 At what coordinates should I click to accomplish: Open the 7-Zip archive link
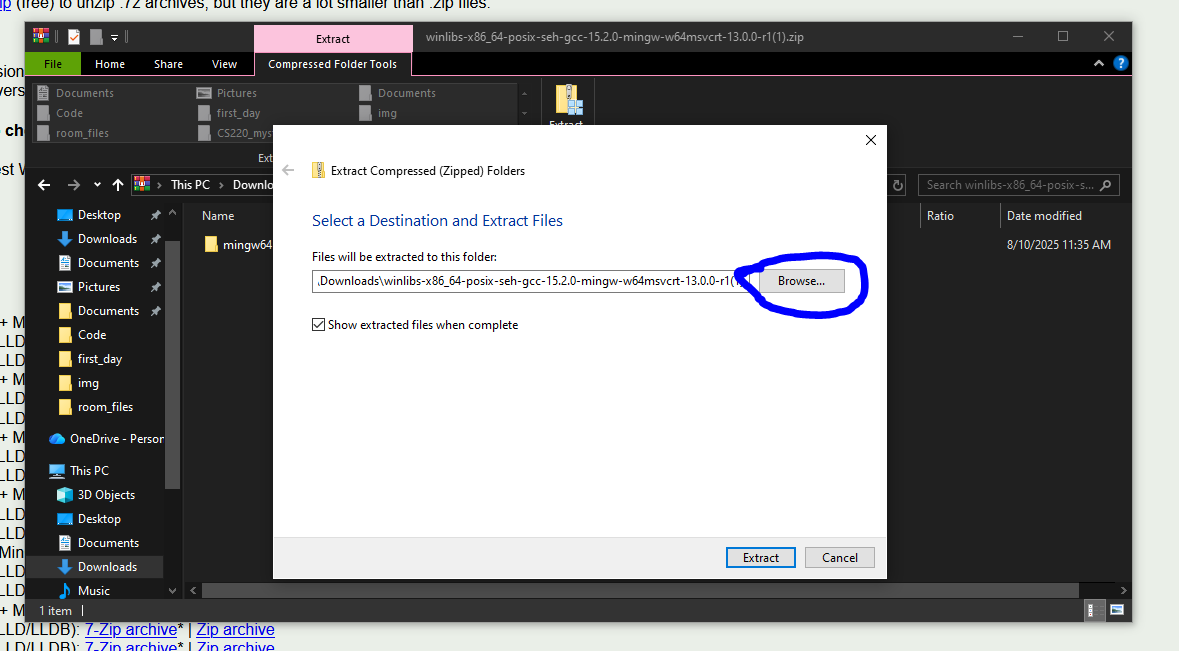(x=131, y=629)
